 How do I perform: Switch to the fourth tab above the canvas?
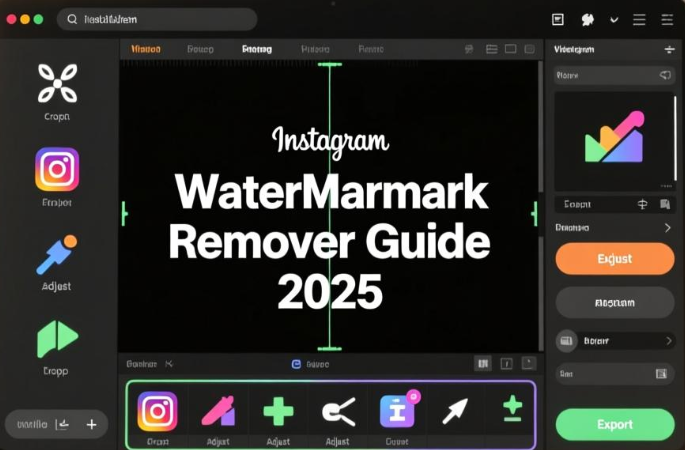tap(315, 49)
